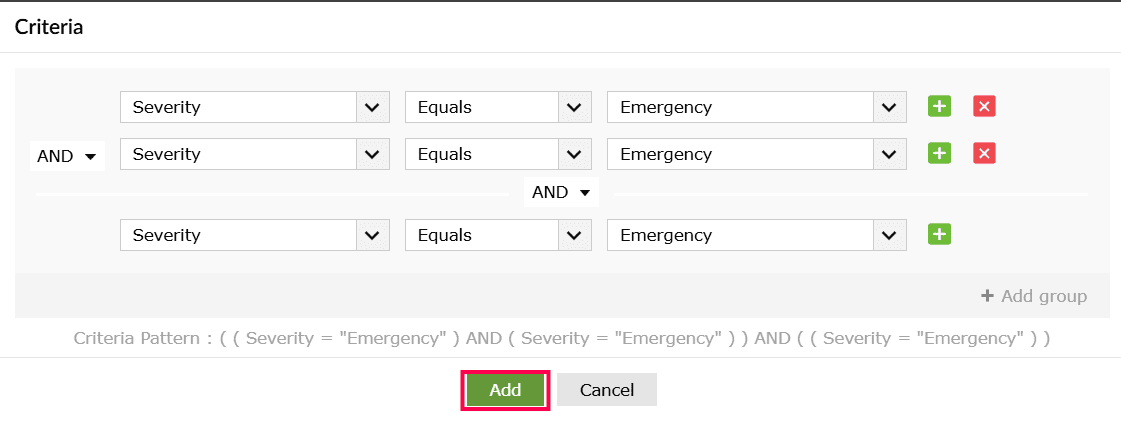Screen dimensions: 1121x421
Task: Delete second criteria row using red X
Action: pos(984,154)
